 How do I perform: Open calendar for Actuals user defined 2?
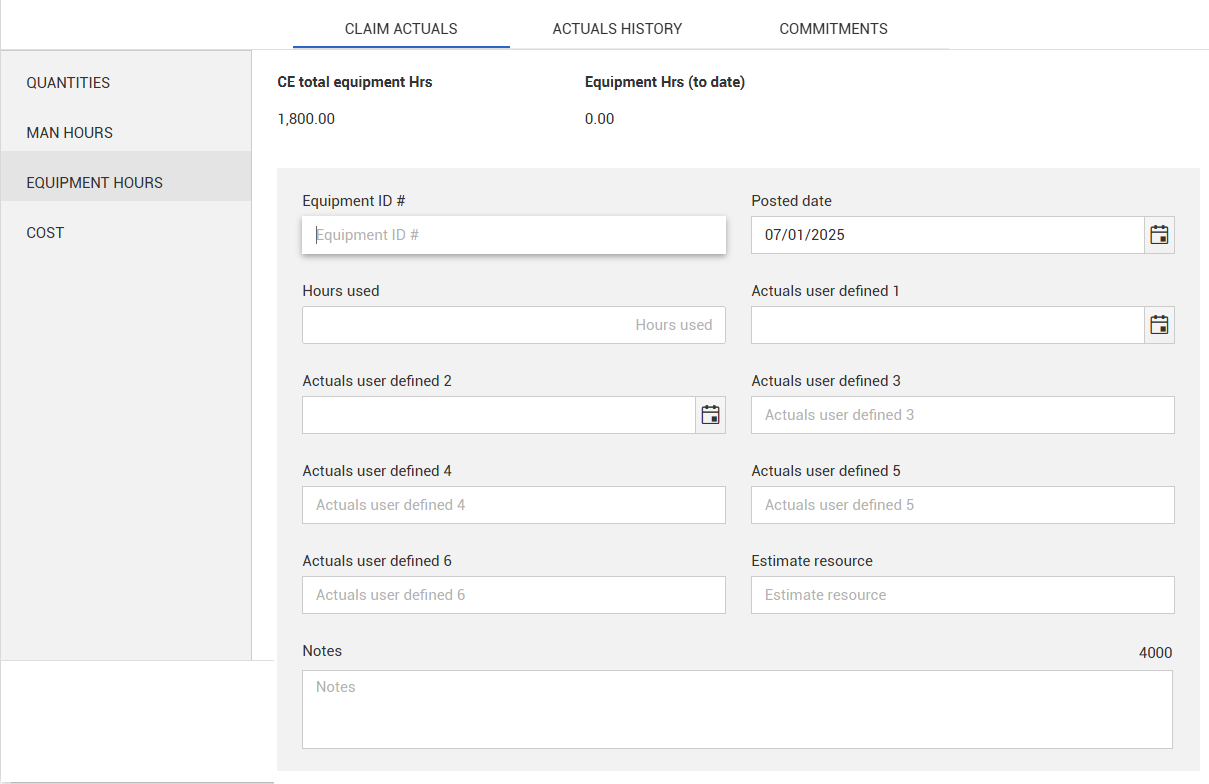710,415
